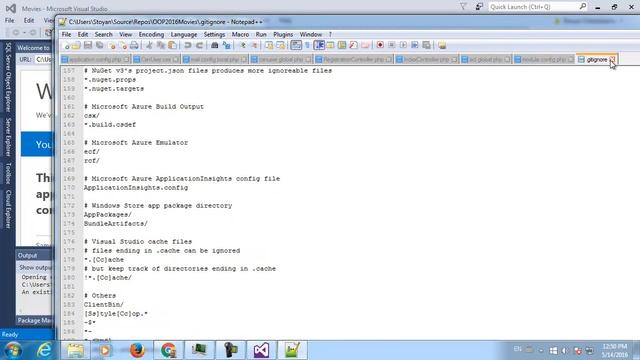Click the Save Recorded Macro icon
This screenshot has width=640, height=360.
(427, 45)
